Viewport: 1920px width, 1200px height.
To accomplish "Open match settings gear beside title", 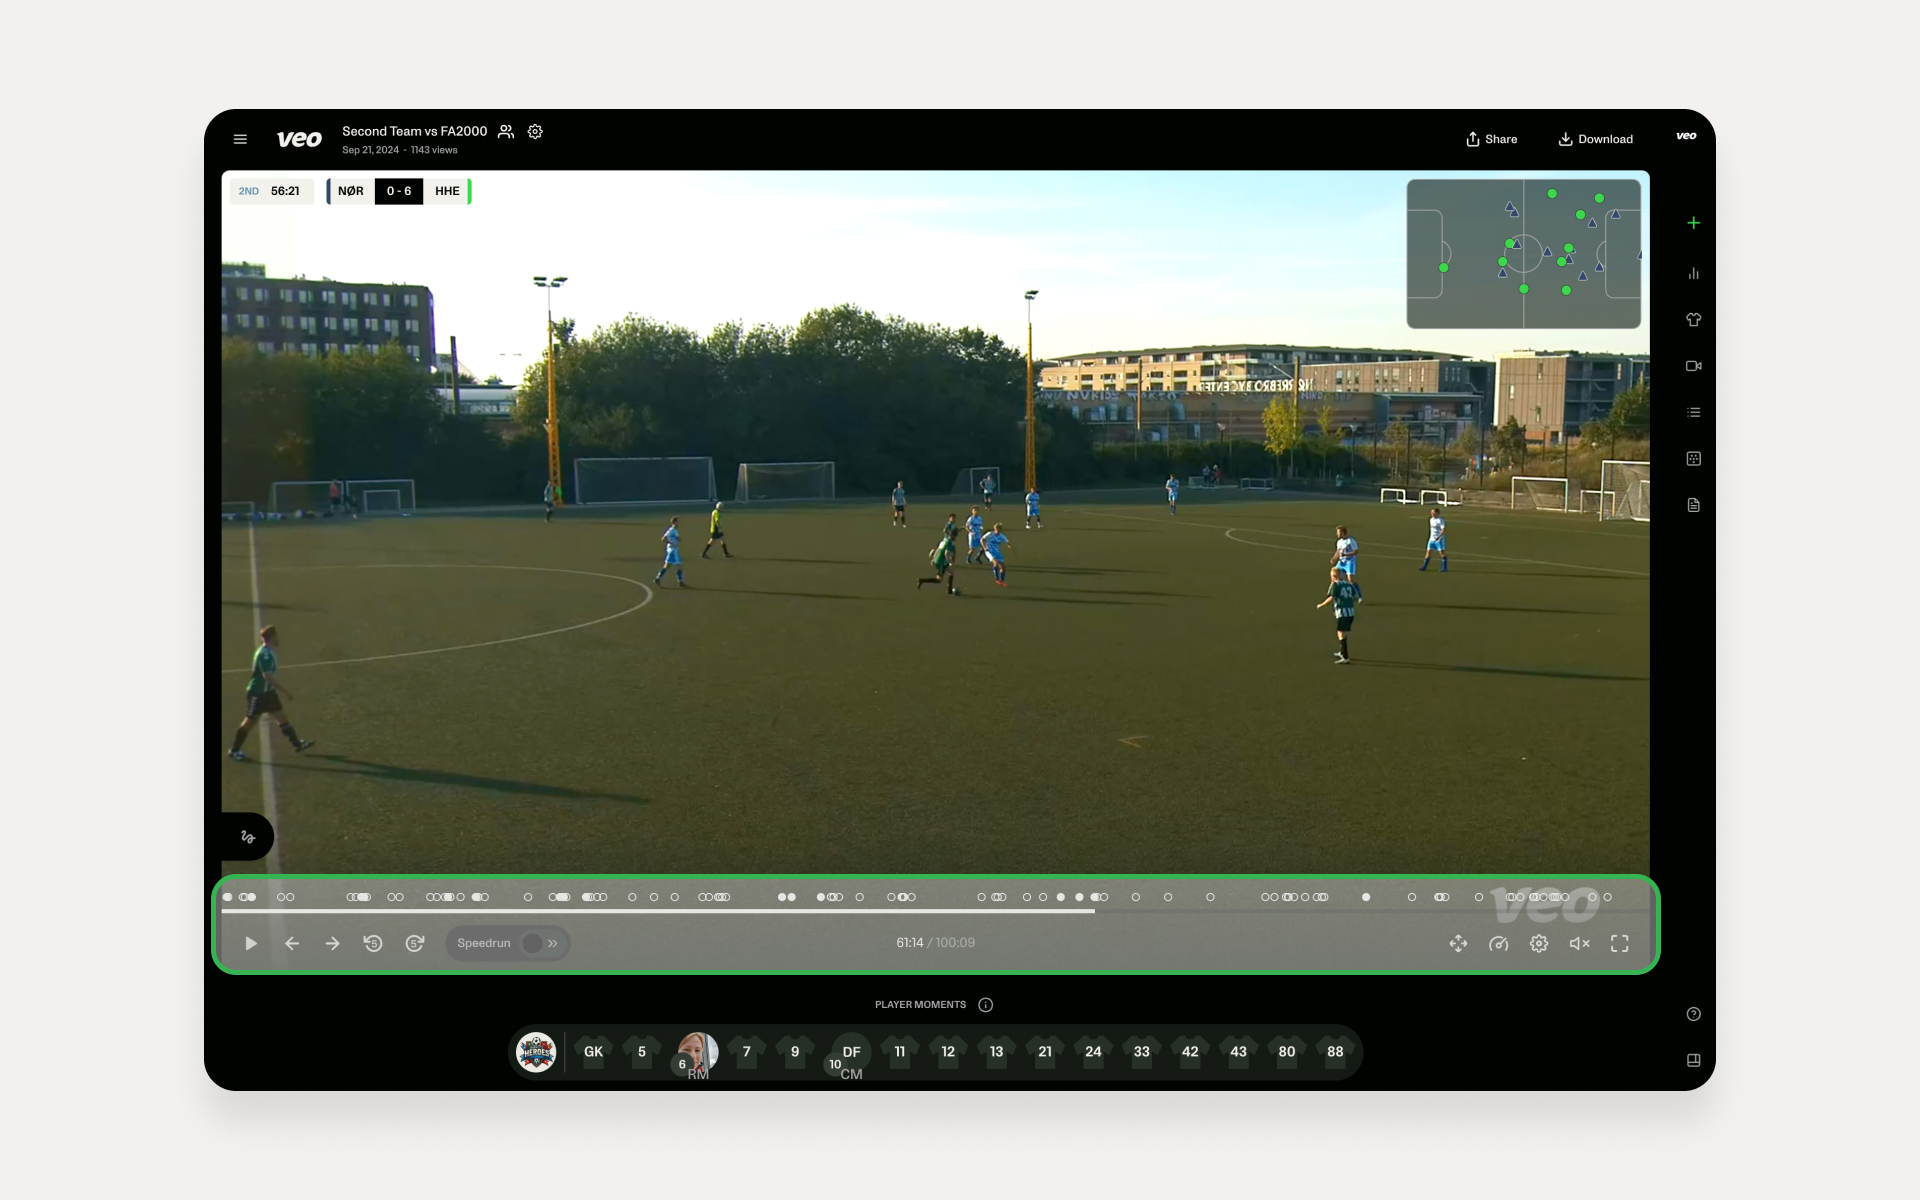I will click(535, 132).
